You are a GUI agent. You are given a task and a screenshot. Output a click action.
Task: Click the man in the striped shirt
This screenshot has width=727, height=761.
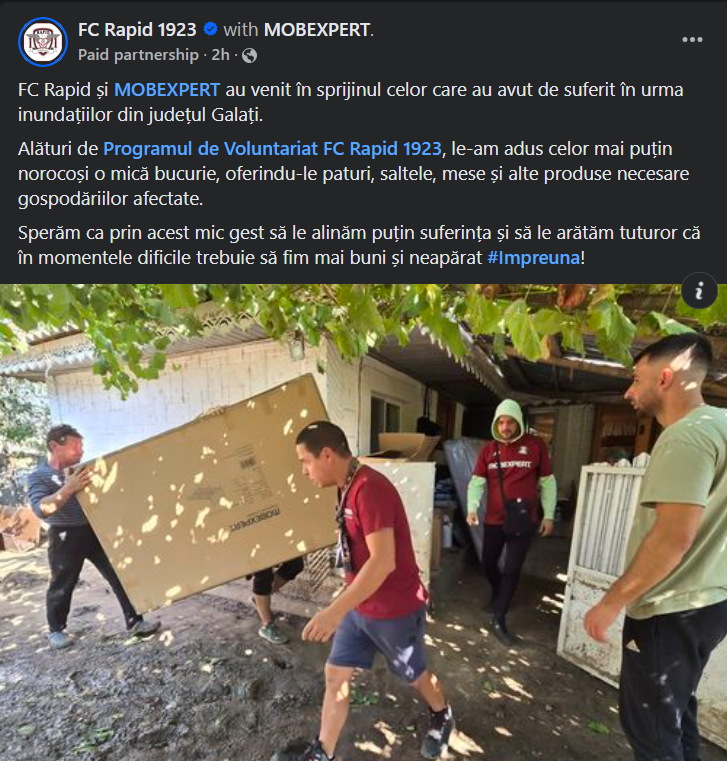(78, 536)
